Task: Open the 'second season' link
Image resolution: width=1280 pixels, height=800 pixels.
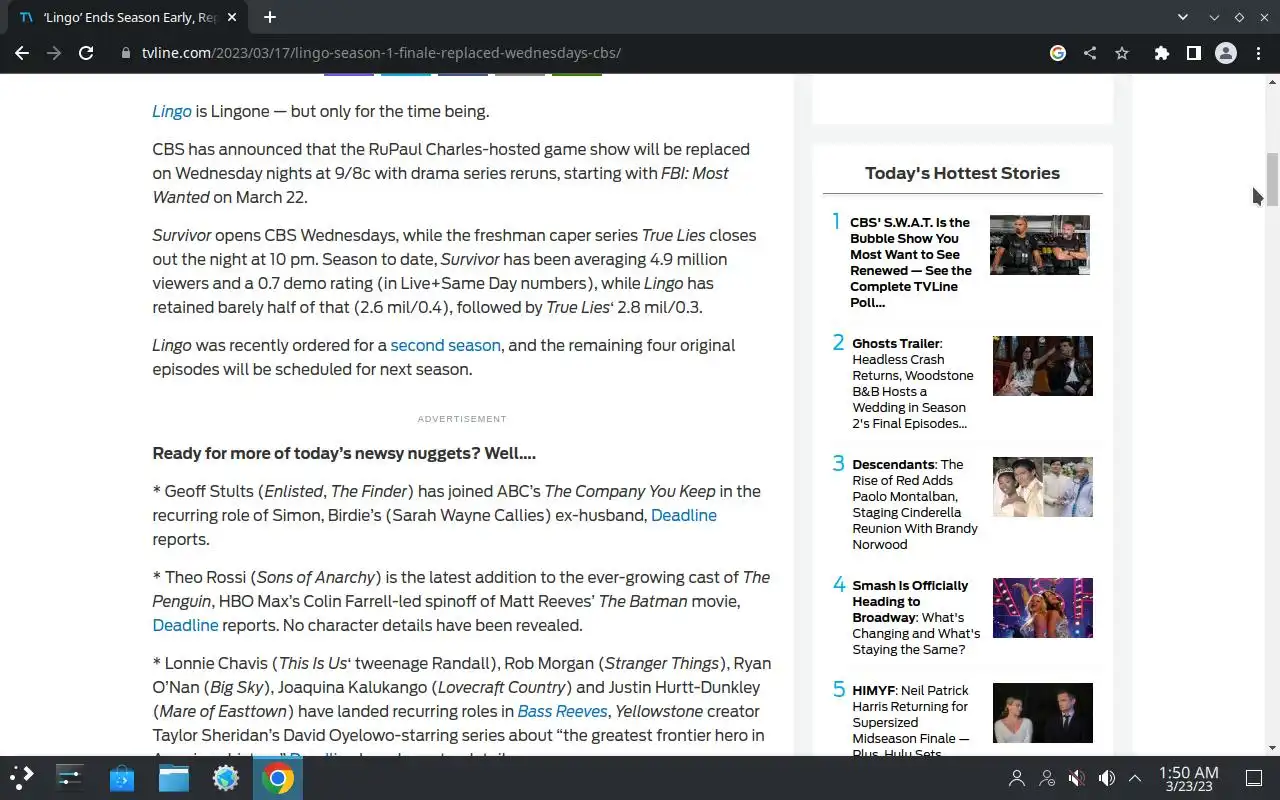Action: click(445, 345)
